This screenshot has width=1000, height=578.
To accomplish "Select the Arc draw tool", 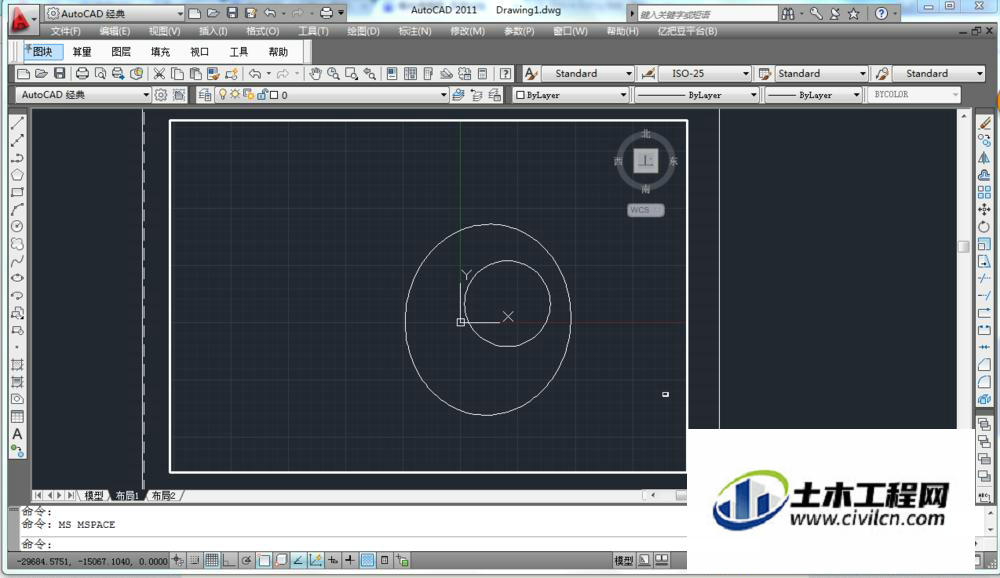I will point(17,209).
